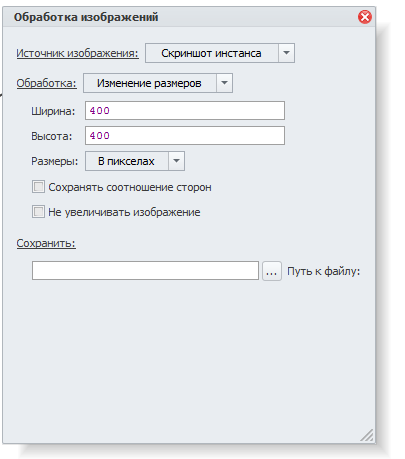
Task: Focus the Ширина input field
Action: 185,111
